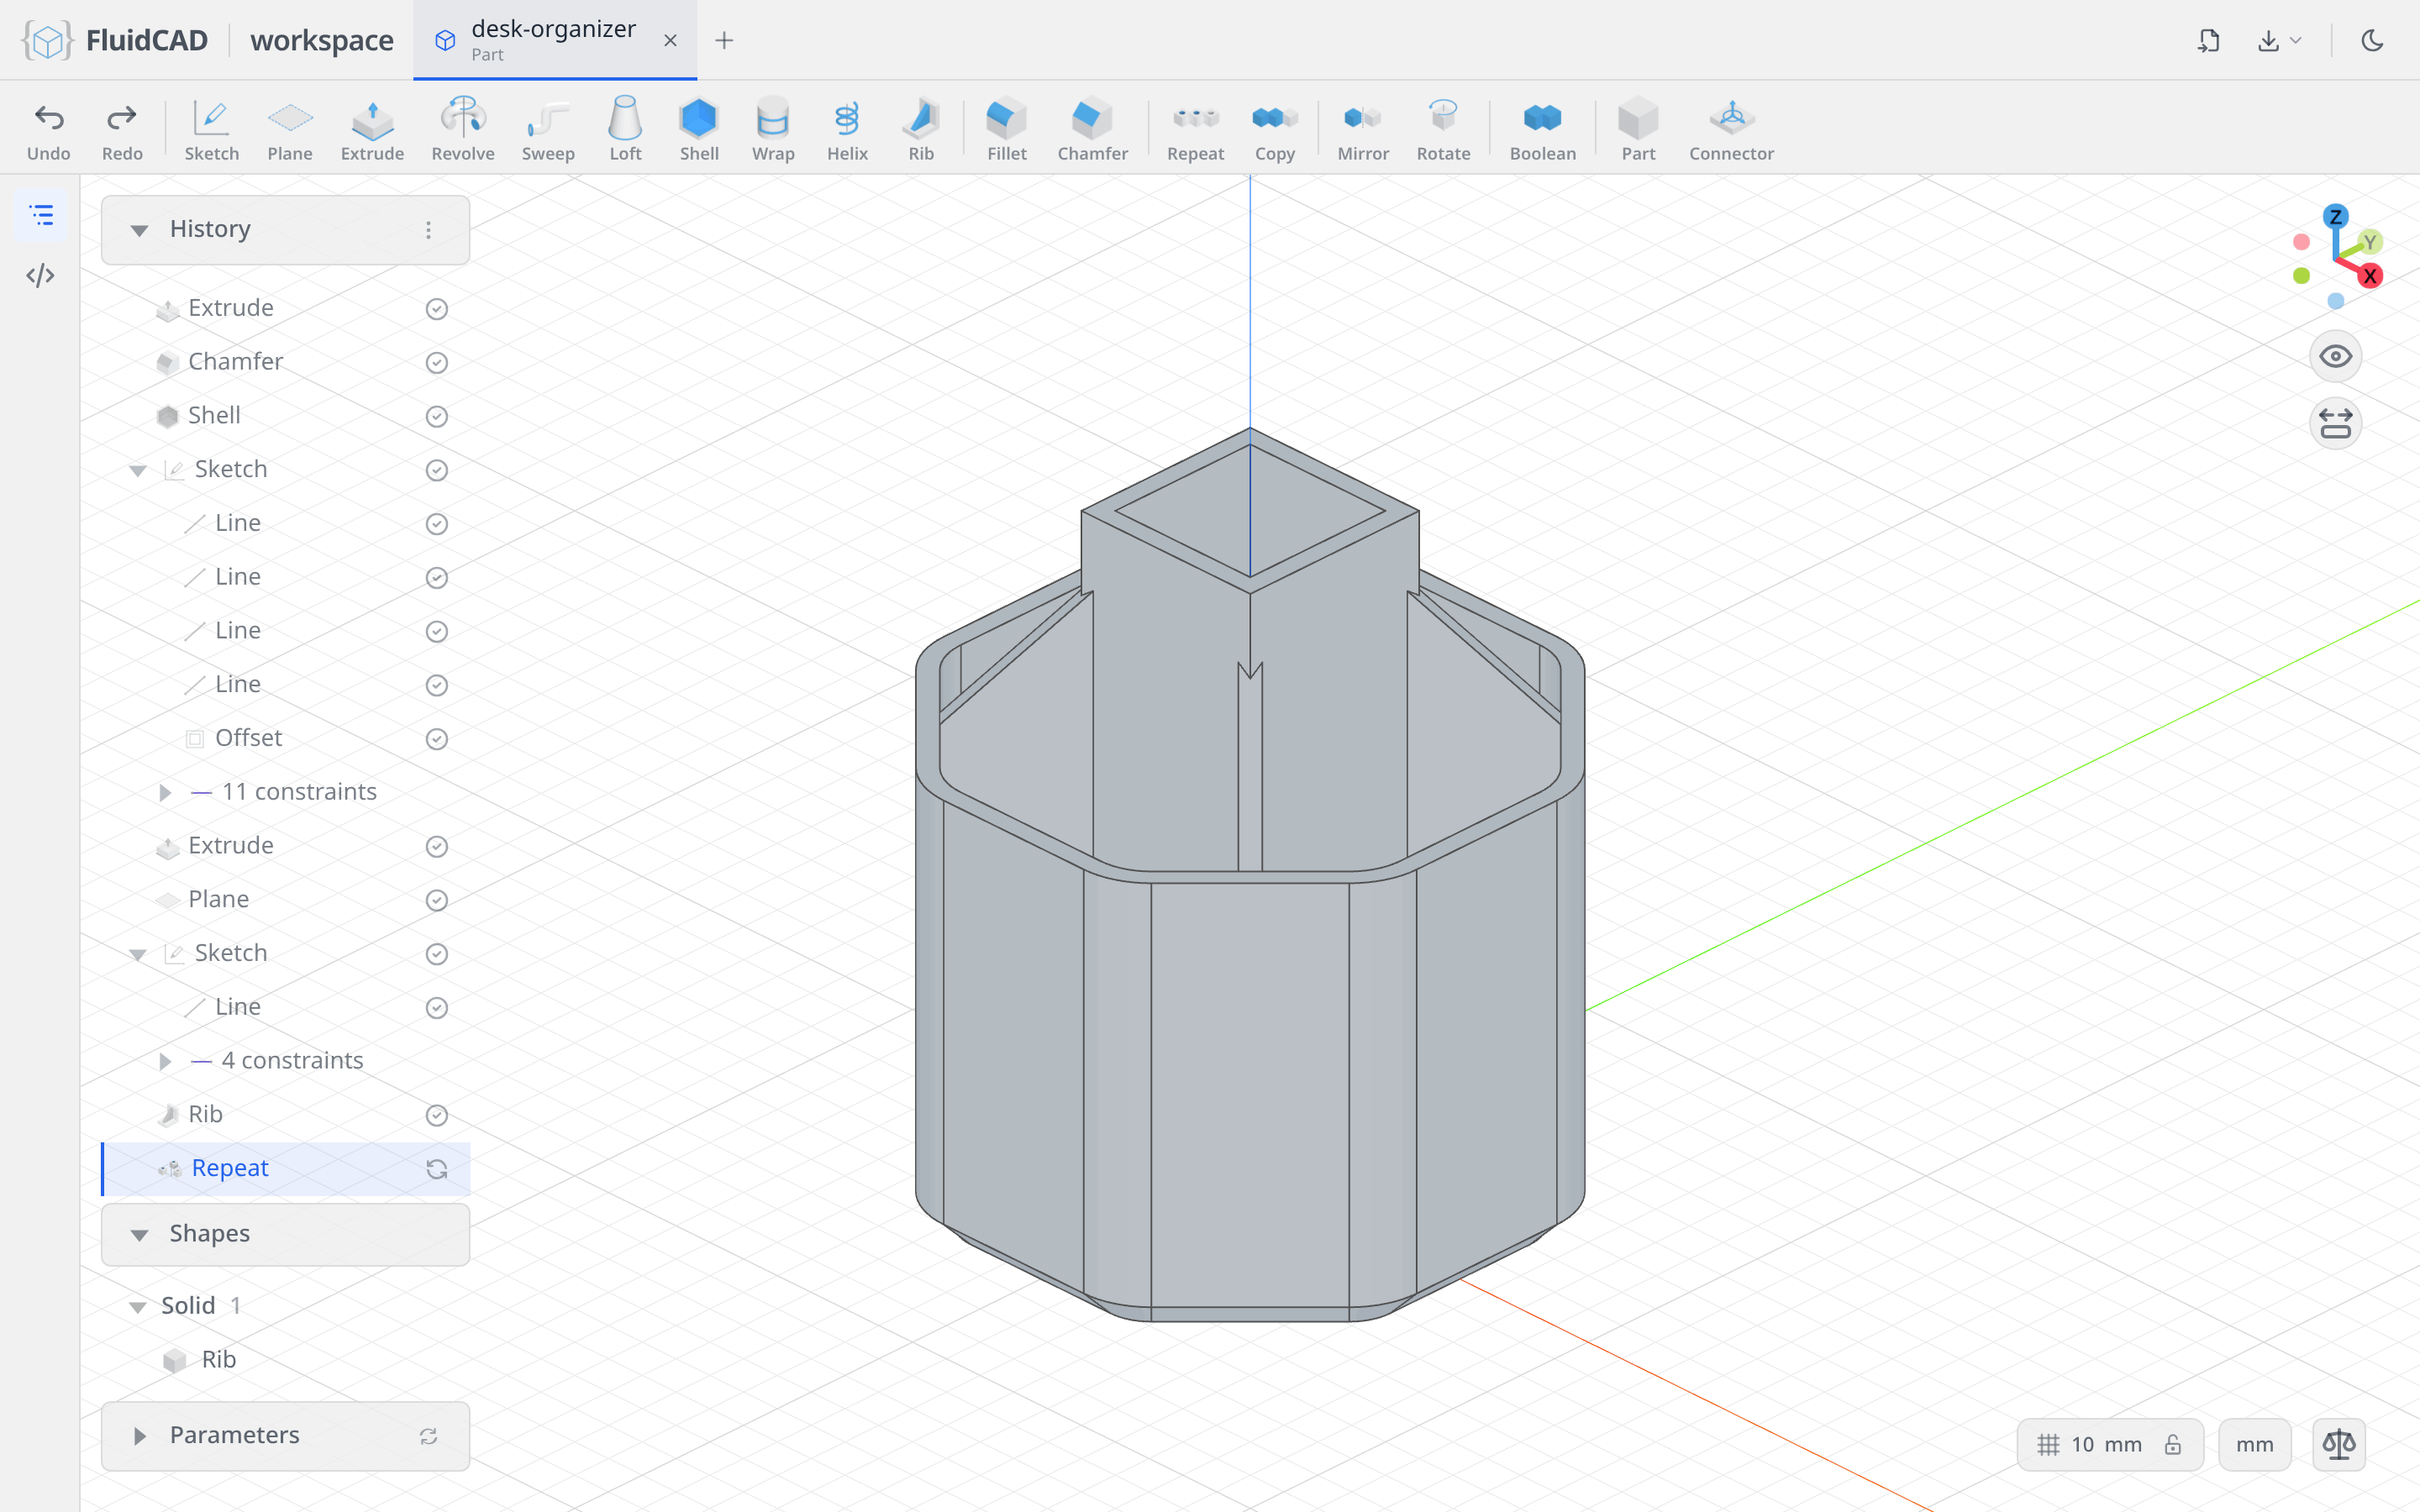Open the mm units button
The image size is (2420, 1512).
coord(2254,1444)
